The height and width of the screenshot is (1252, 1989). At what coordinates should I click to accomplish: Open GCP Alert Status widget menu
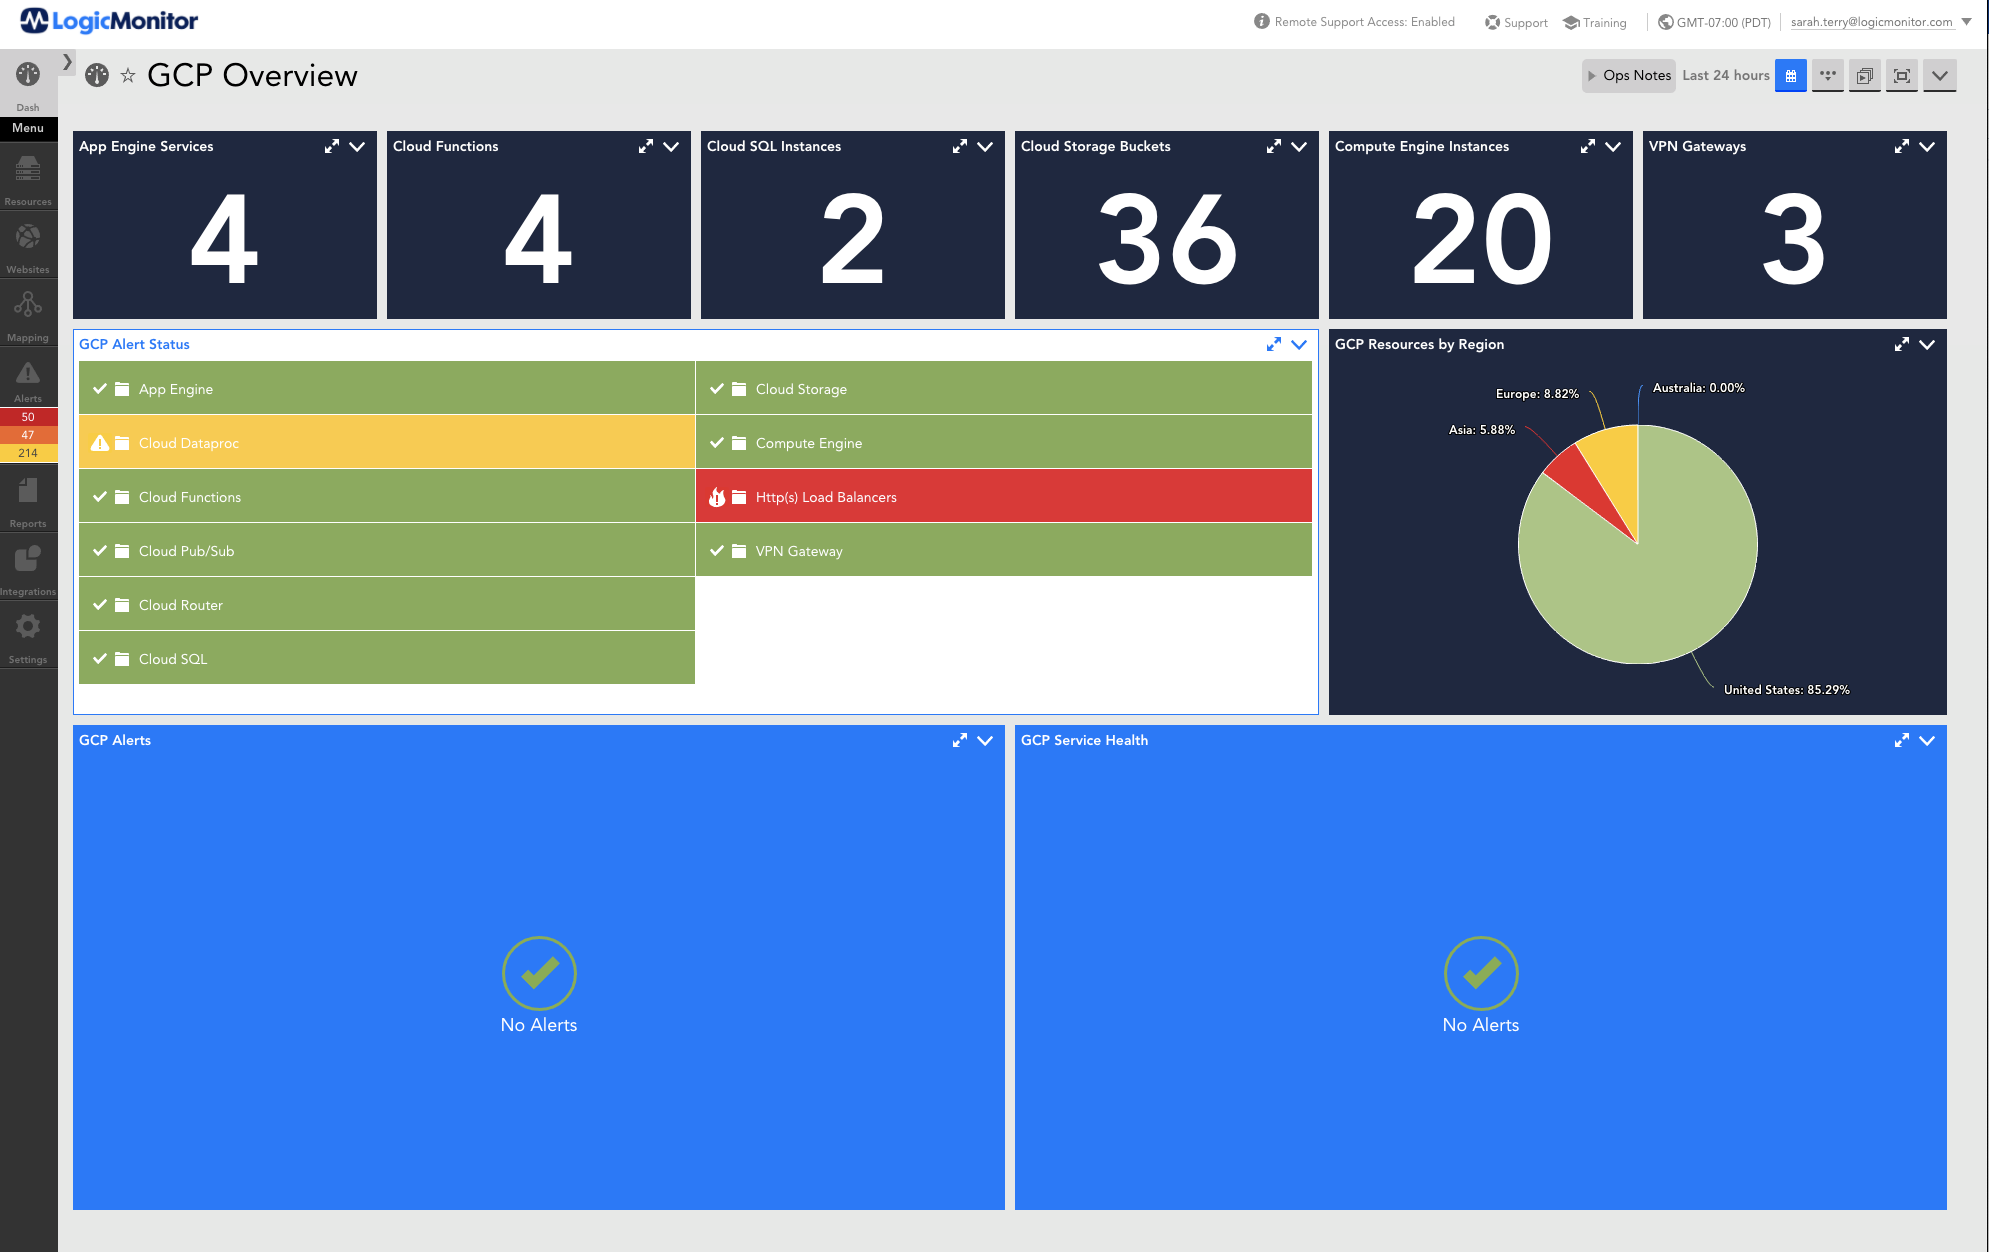pos(1299,345)
